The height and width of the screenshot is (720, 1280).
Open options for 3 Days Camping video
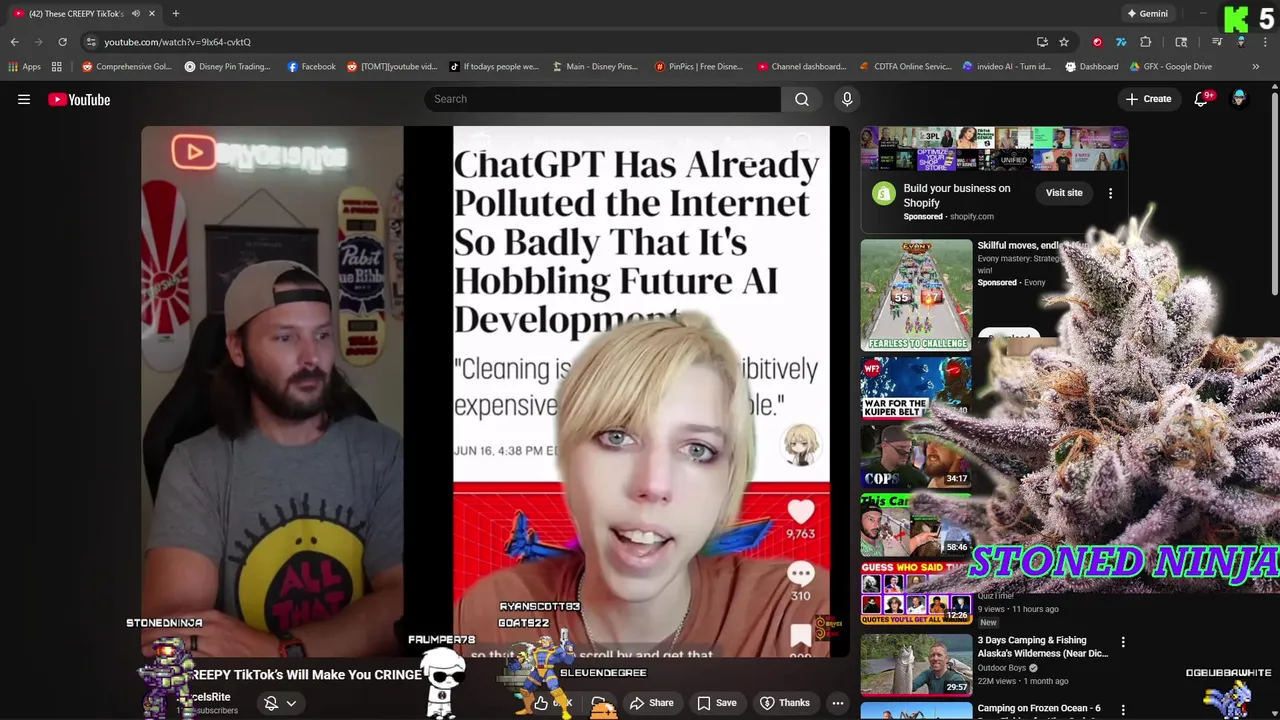(x=1123, y=642)
